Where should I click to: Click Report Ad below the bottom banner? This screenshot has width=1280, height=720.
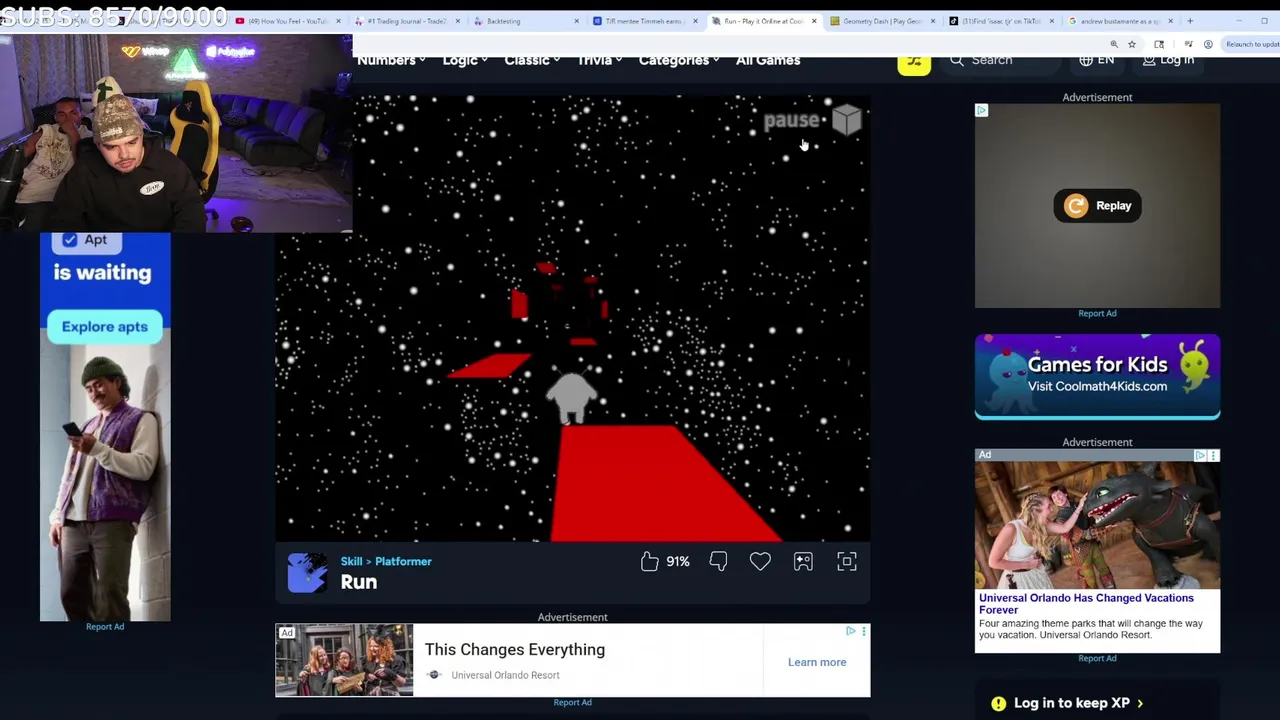pyautogui.click(x=573, y=702)
